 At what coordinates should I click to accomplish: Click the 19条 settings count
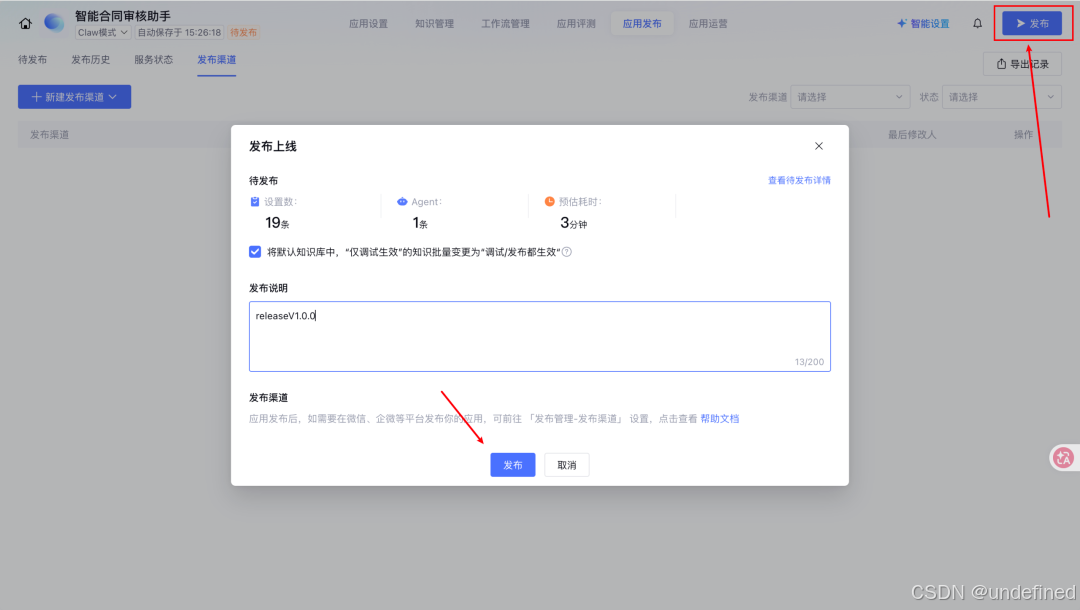pos(277,222)
